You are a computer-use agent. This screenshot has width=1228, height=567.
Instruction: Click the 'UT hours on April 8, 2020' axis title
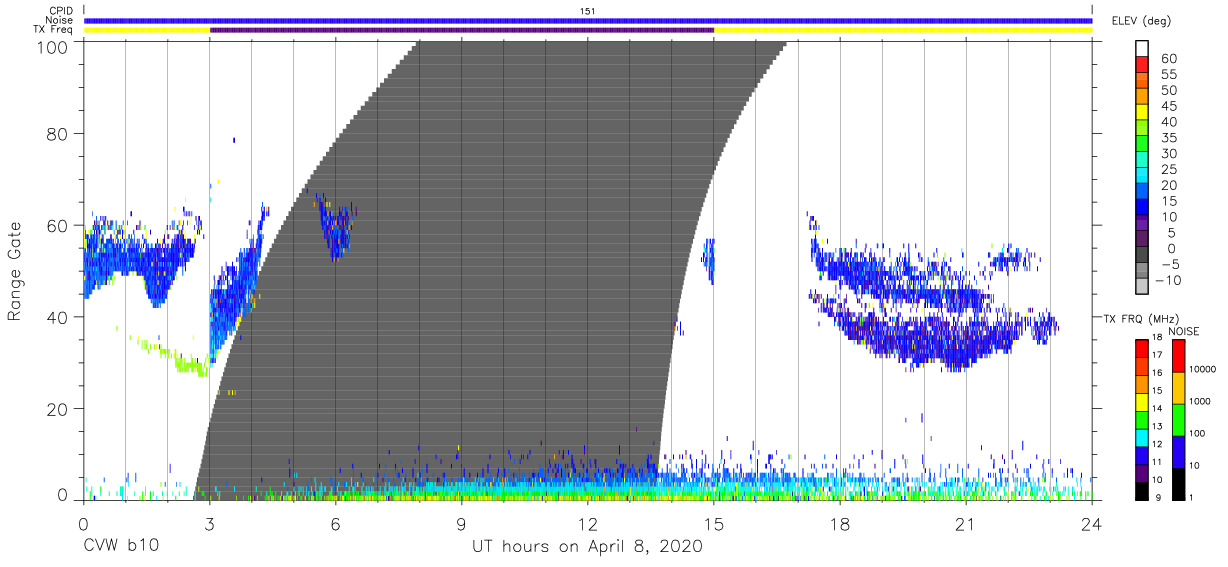[x=588, y=547]
